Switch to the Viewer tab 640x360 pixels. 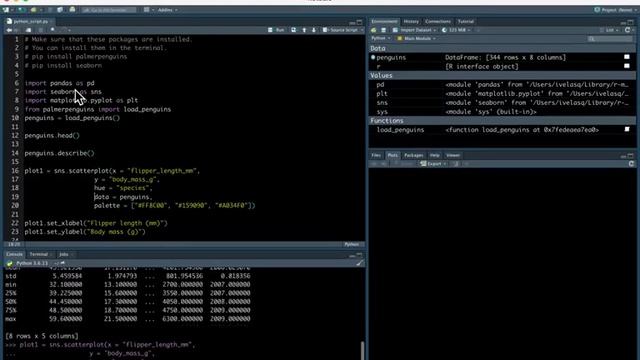(453, 156)
